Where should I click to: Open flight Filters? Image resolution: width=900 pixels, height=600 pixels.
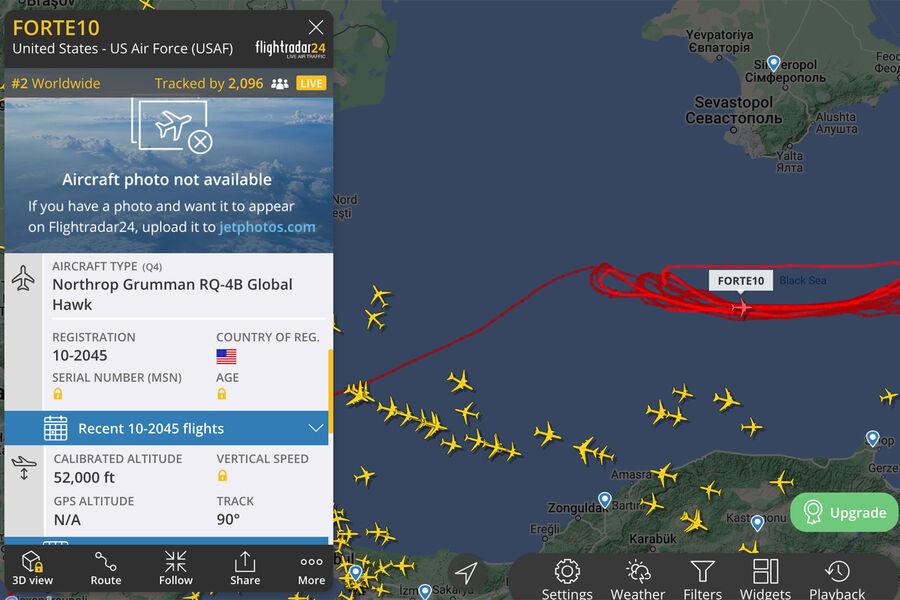703,579
